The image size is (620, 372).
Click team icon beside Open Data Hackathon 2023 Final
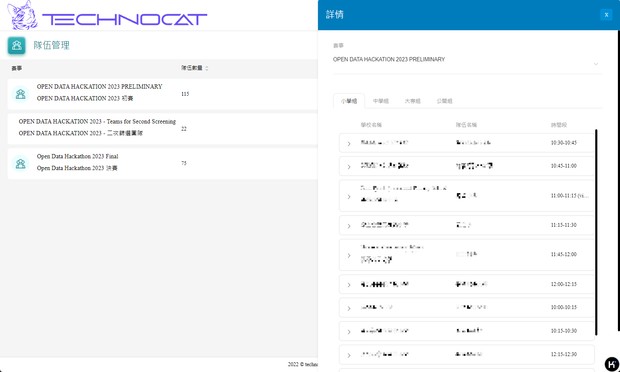pyautogui.click(x=21, y=163)
